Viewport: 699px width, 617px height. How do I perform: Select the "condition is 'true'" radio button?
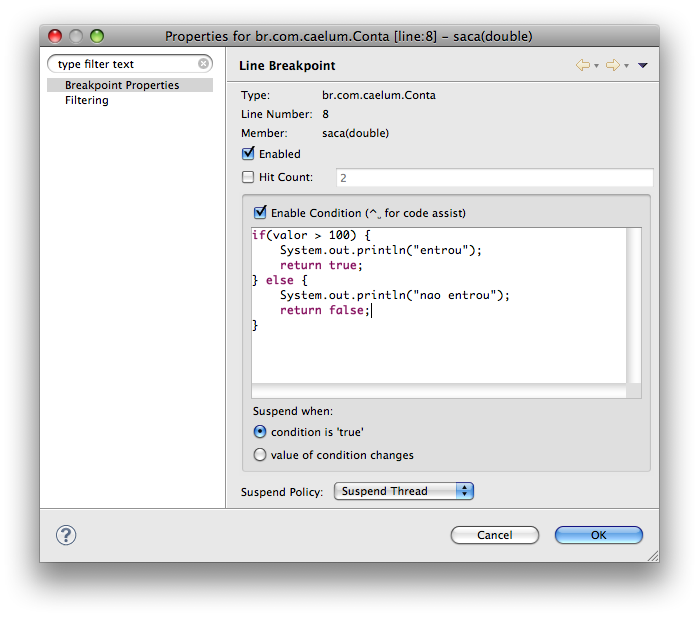point(260,432)
